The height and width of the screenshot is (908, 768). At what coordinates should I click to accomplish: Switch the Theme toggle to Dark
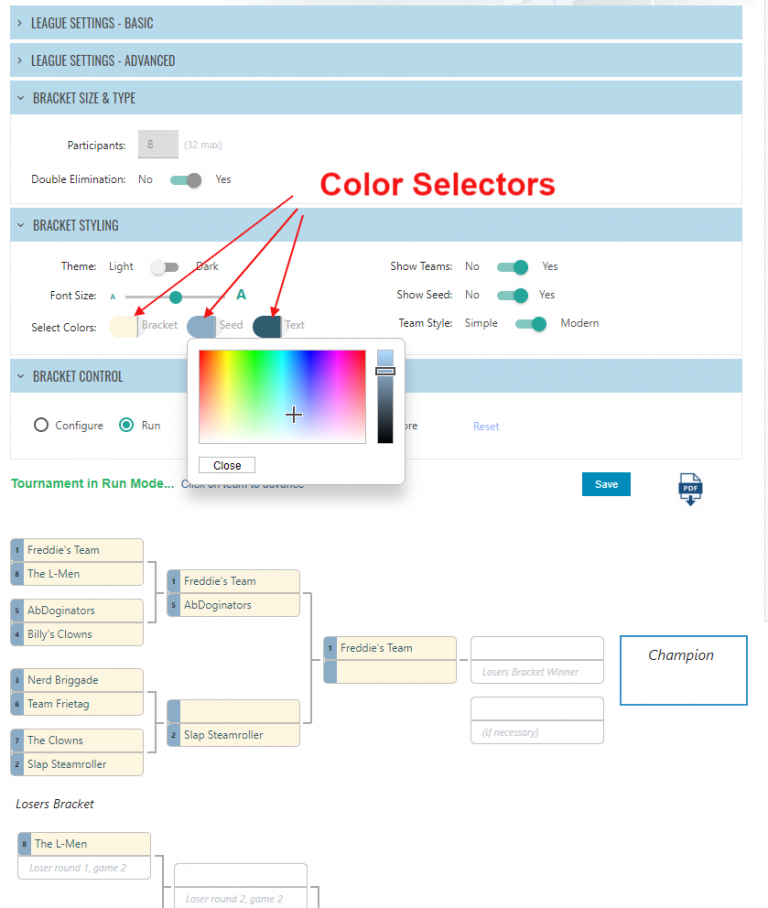(164, 267)
